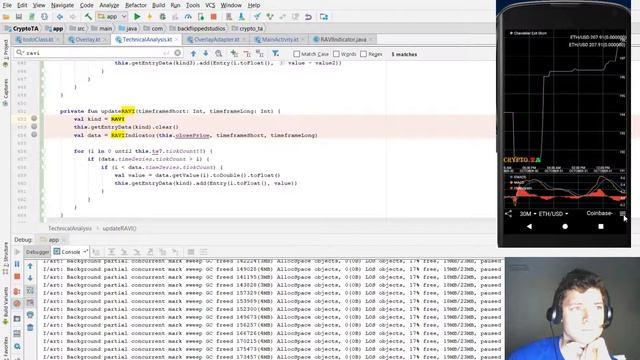The width and height of the screenshot is (640, 360).
Task: Open the ETH/USD pair dropdown on the emulator
Action: coord(553,213)
